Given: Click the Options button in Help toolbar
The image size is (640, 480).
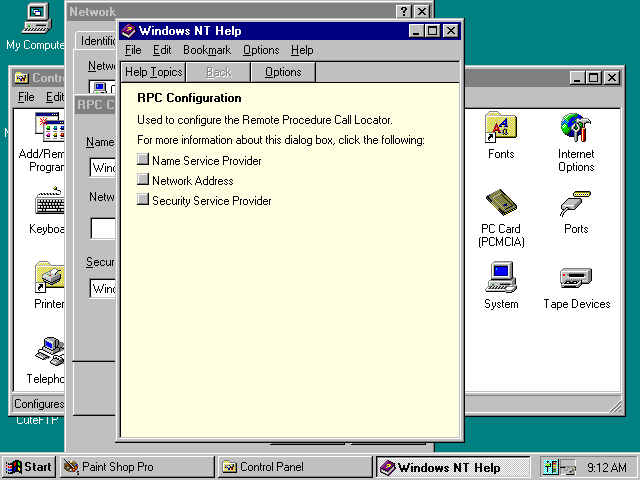Looking at the screenshot, I should (x=283, y=72).
